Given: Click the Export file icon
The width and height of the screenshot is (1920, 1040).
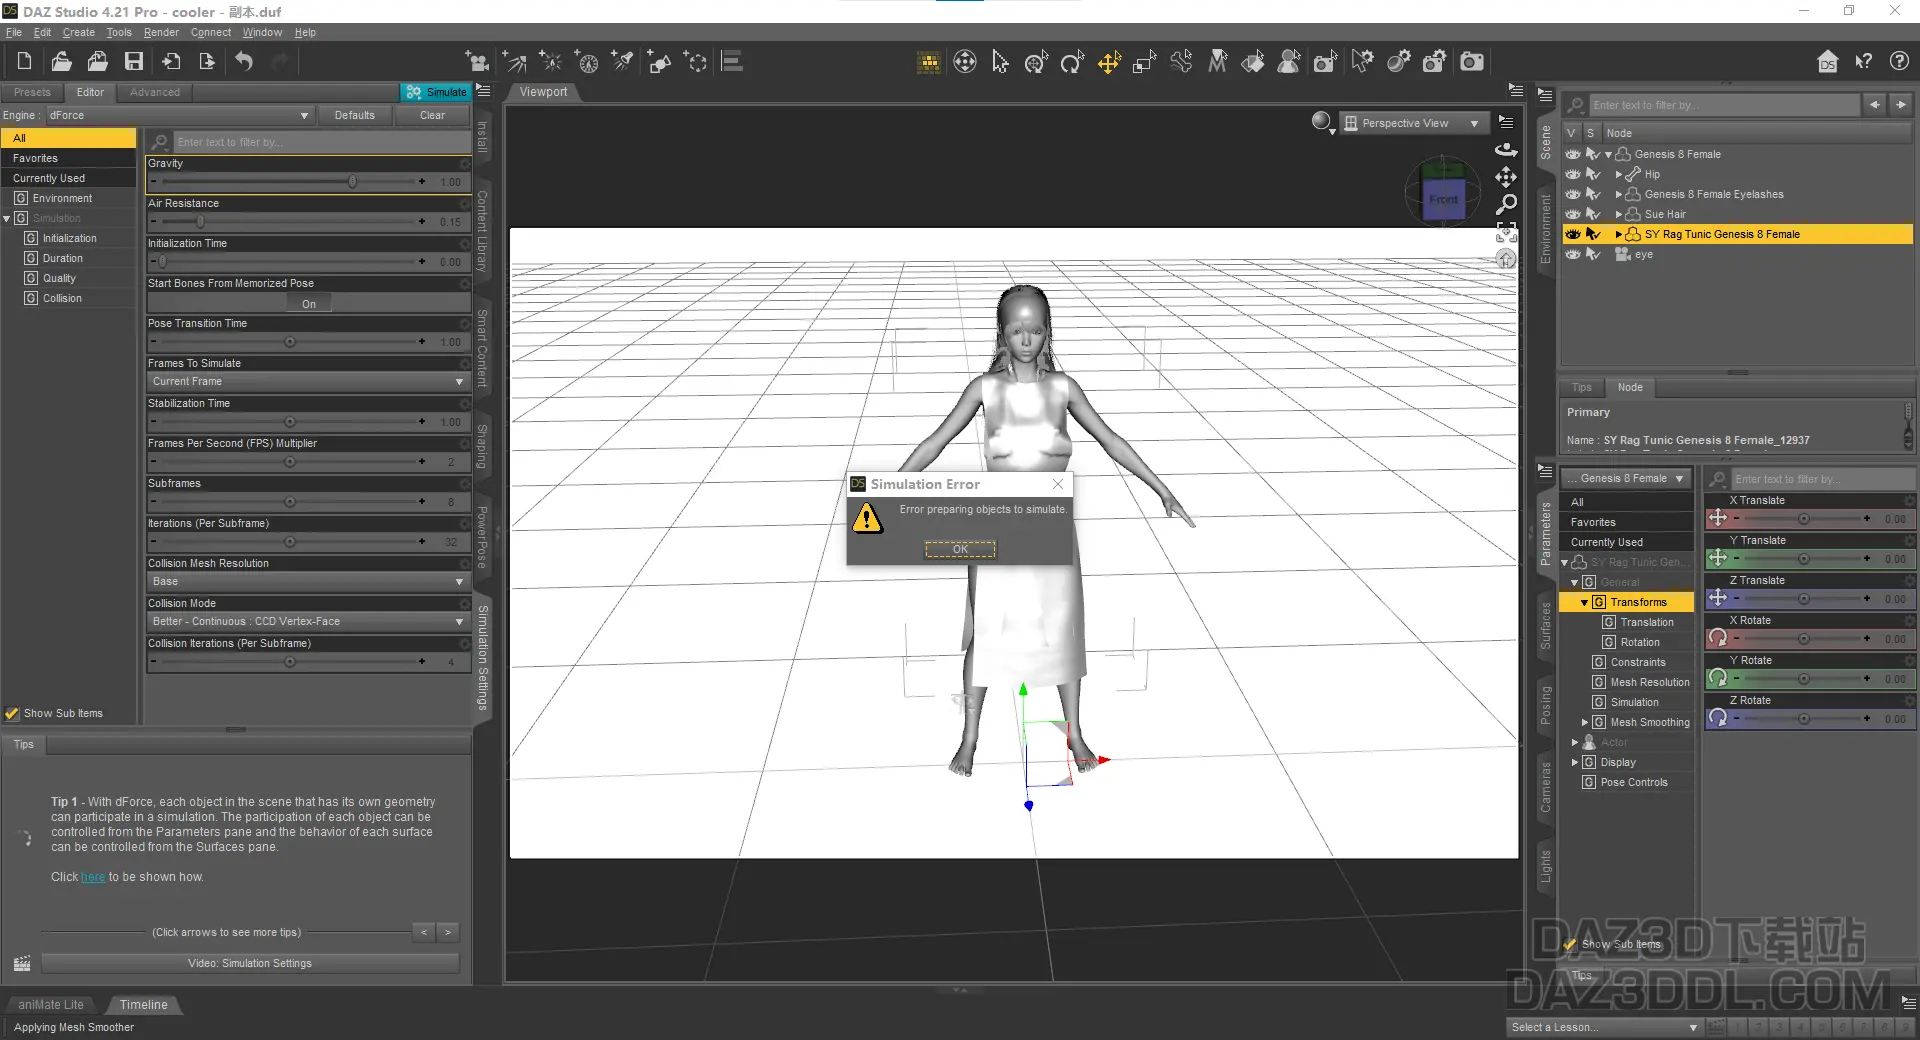Looking at the screenshot, I should (207, 62).
